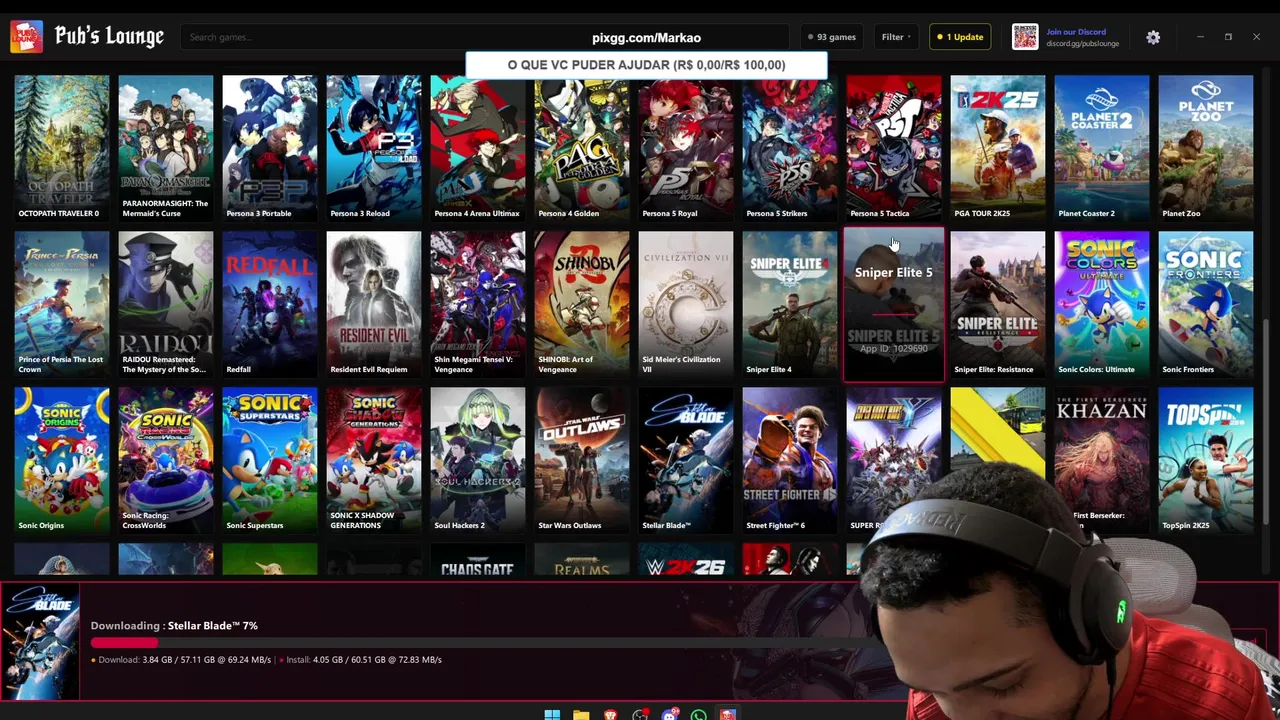Open Windows Start menu

click(552, 714)
